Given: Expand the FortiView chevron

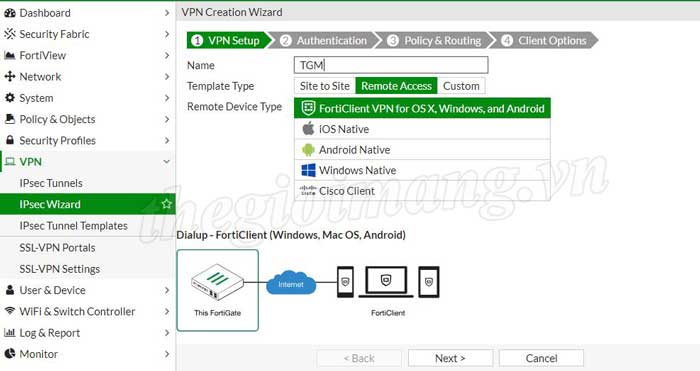Looking at the screenshot, I should [x=167, y=55].
